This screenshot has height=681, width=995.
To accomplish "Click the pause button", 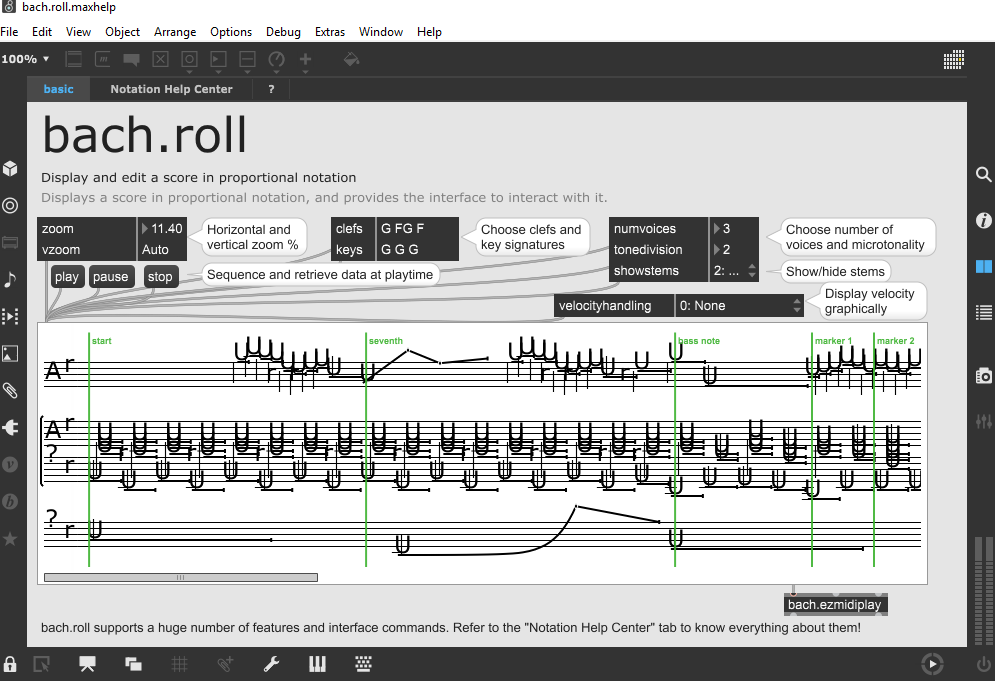I will pos(110,277).
